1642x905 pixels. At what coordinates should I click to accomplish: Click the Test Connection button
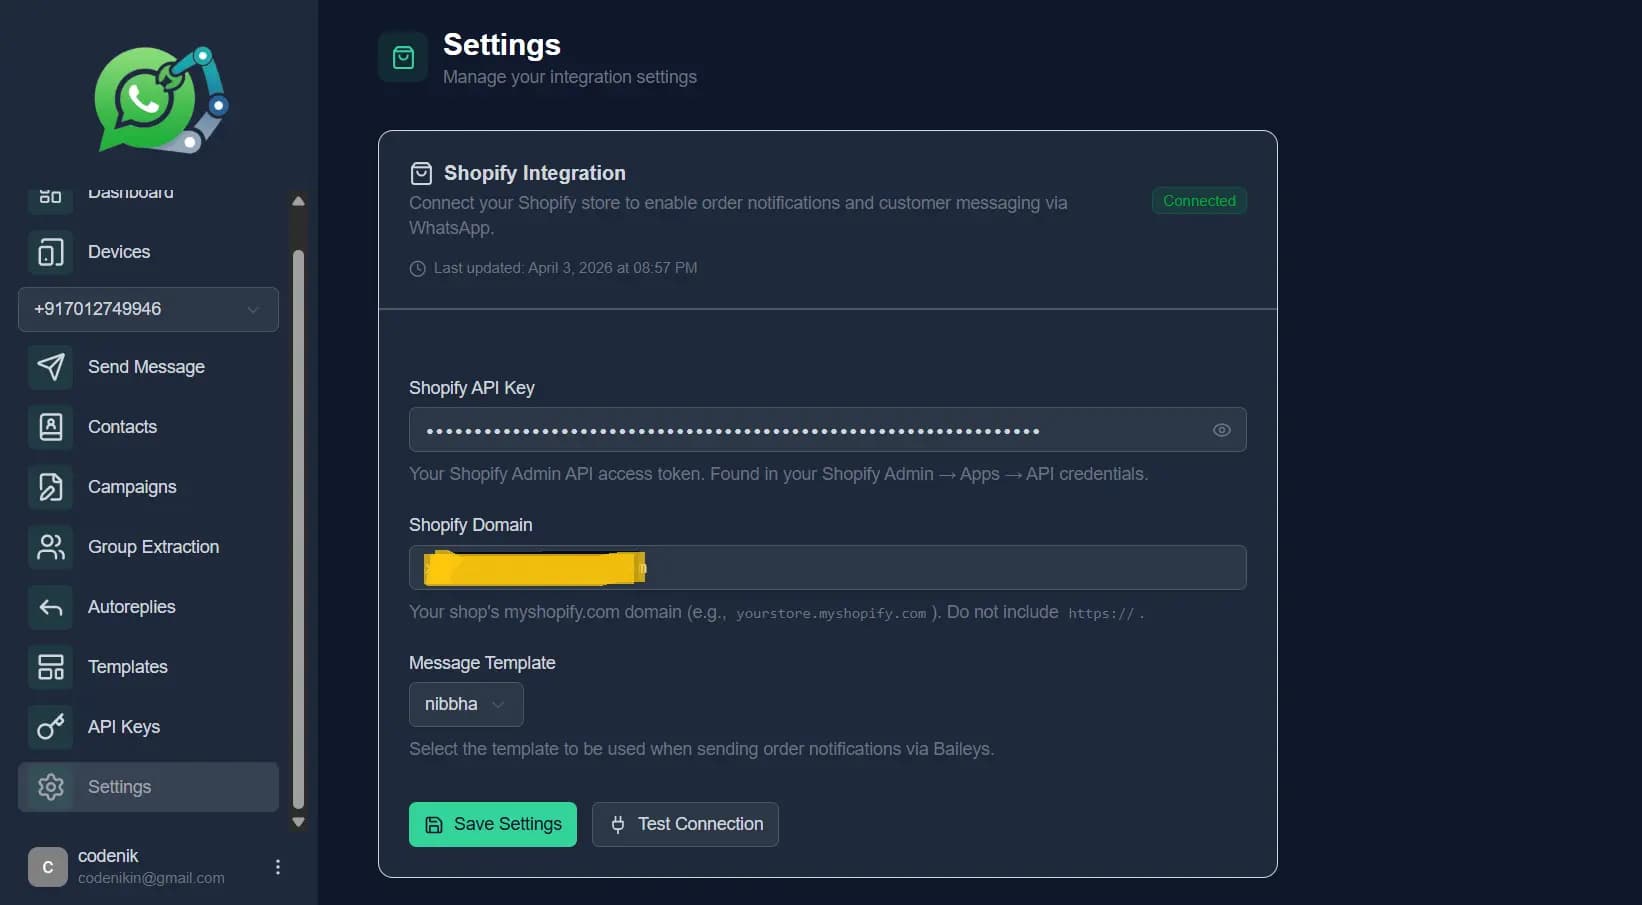pos(685,824)
